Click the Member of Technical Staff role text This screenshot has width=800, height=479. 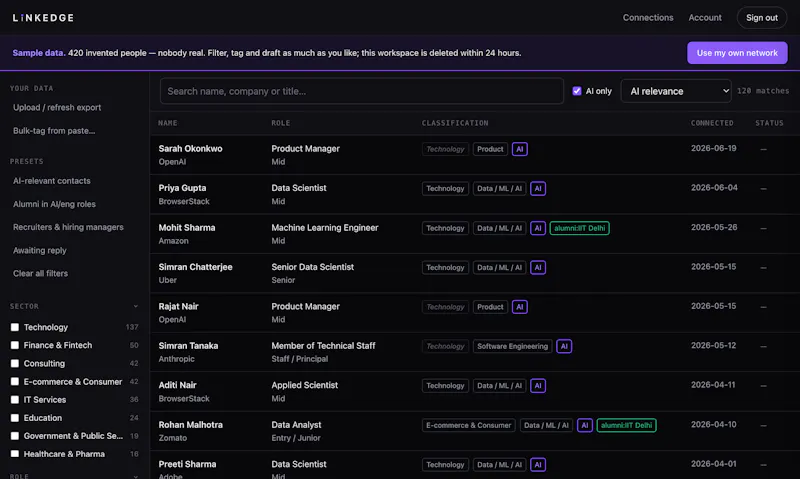point(323,346)
